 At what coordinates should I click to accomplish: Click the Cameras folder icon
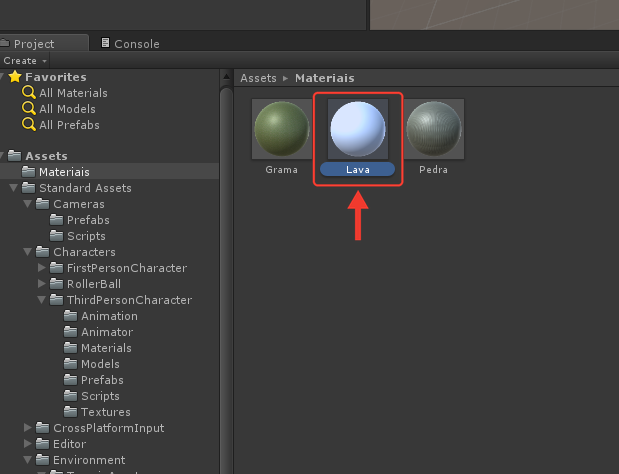(43, 204)
